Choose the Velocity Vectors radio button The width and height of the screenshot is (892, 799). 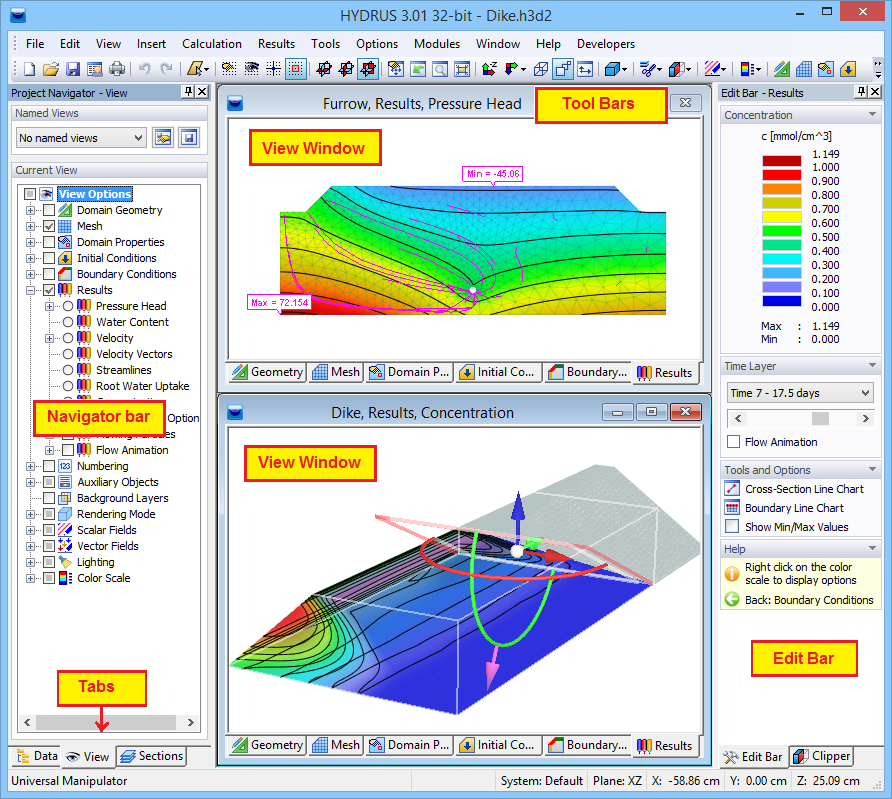pyautogui.click(x=68, y=354)
